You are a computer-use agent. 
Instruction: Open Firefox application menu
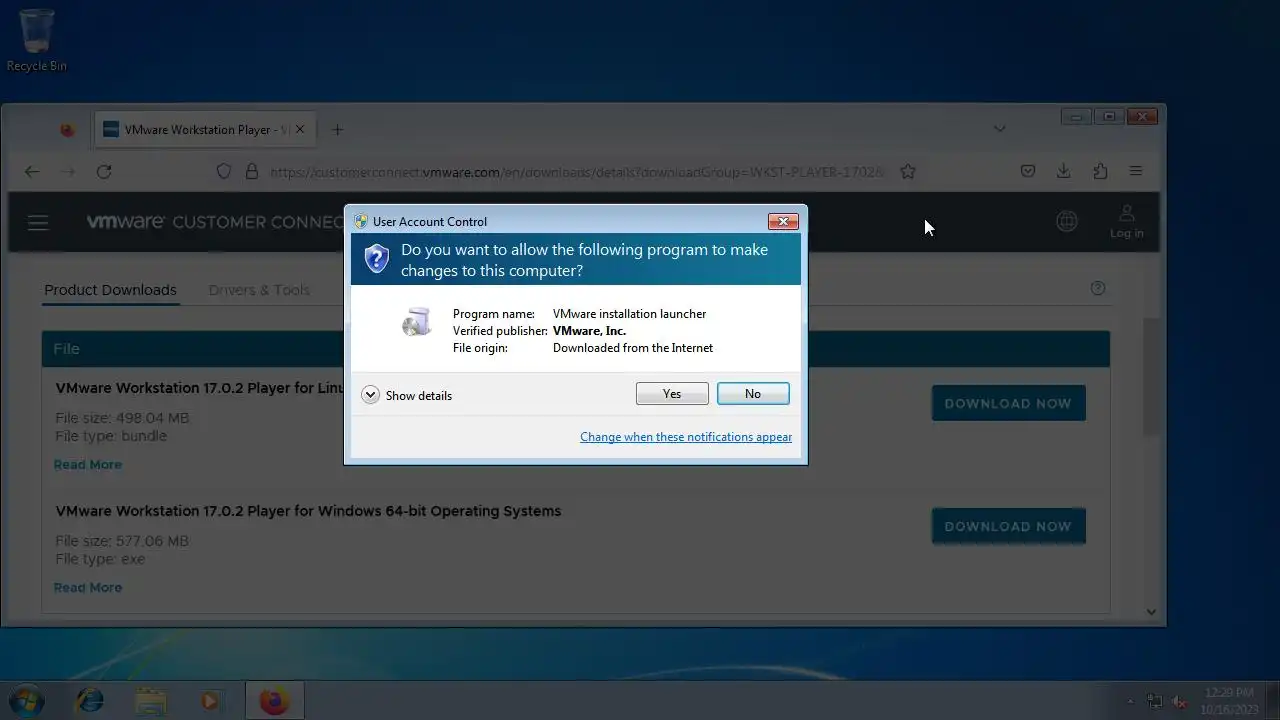pyautogui.click(x=1136, y=172)
